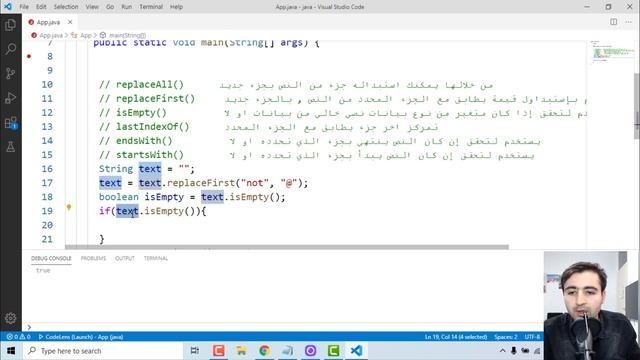Open the Explorer view in activity bar
Screen dimensions: 640x360
pos(11,25)
